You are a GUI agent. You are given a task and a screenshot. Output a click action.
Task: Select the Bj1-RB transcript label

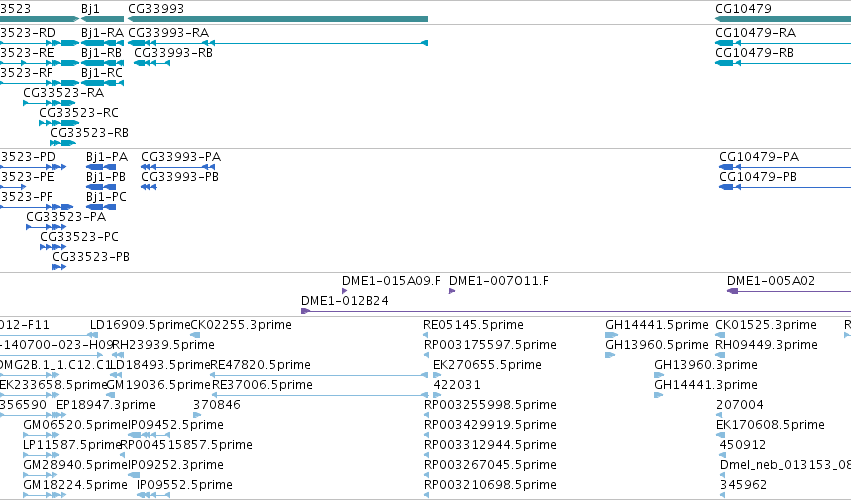pos(101,53)
